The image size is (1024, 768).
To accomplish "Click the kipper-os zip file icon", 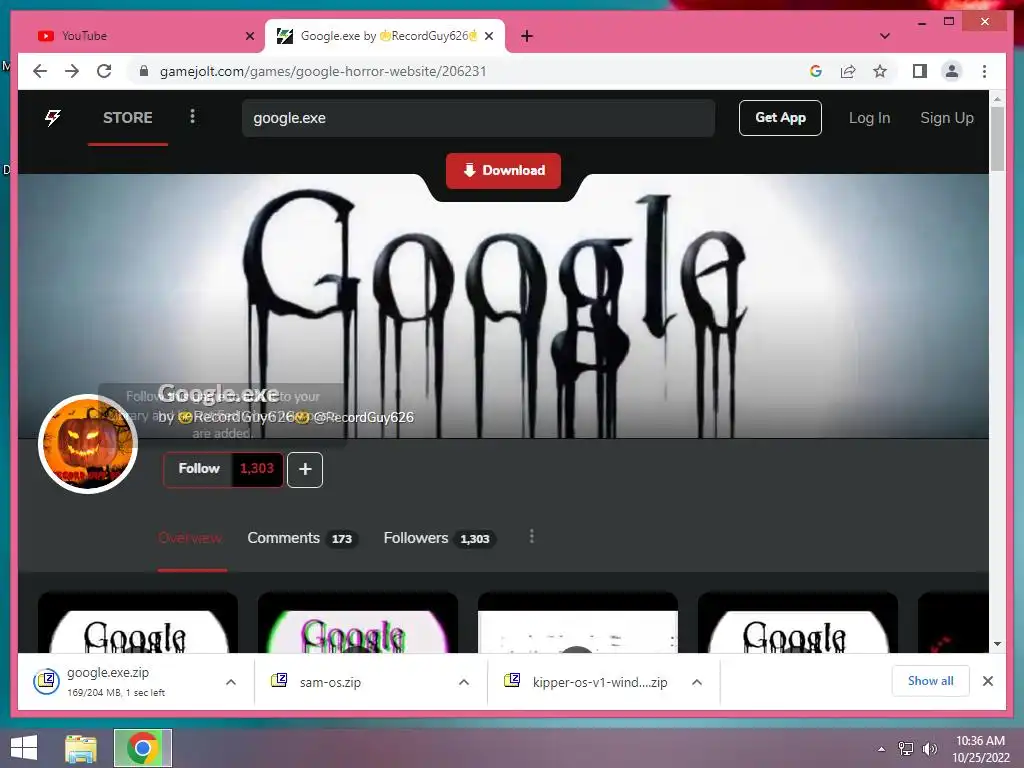I will pos(512,680).
